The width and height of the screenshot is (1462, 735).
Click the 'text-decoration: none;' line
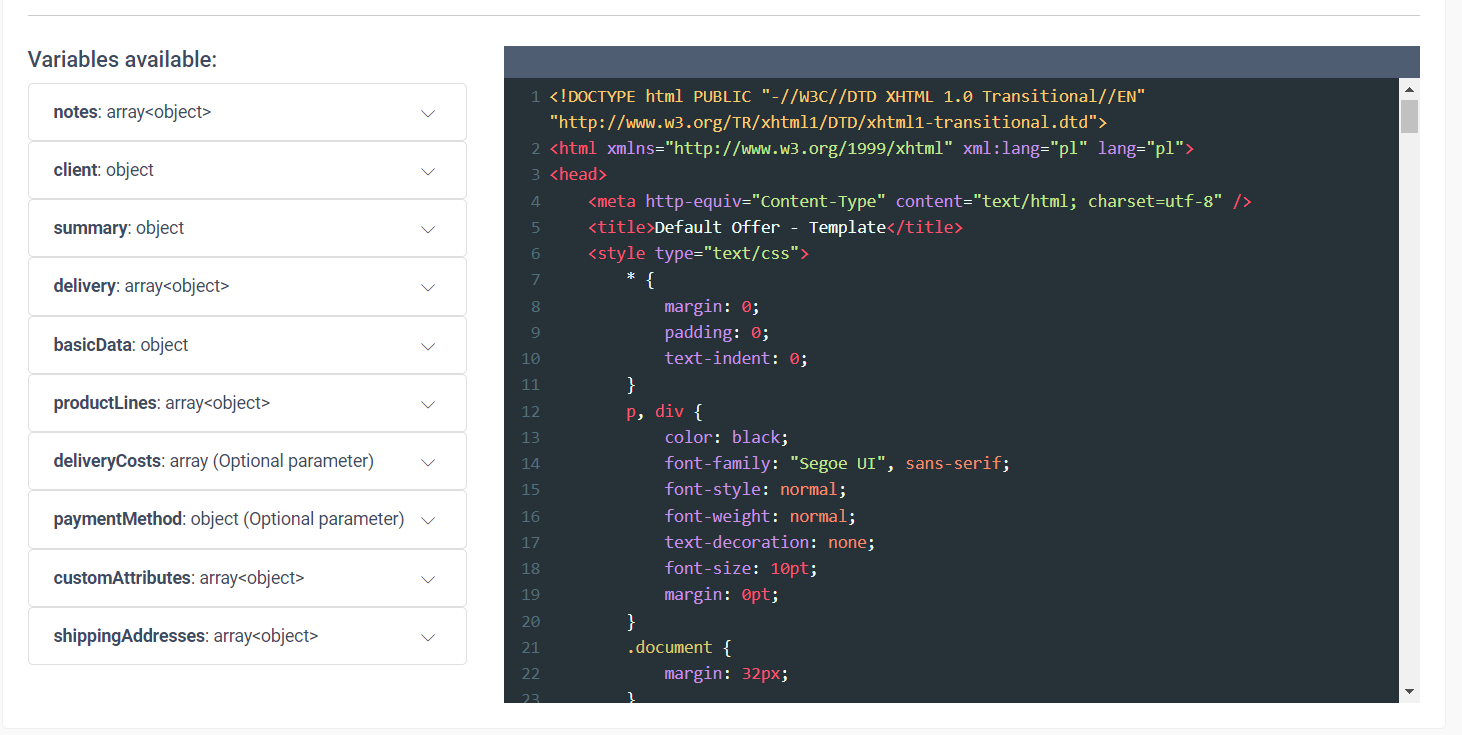pos(770,542)
